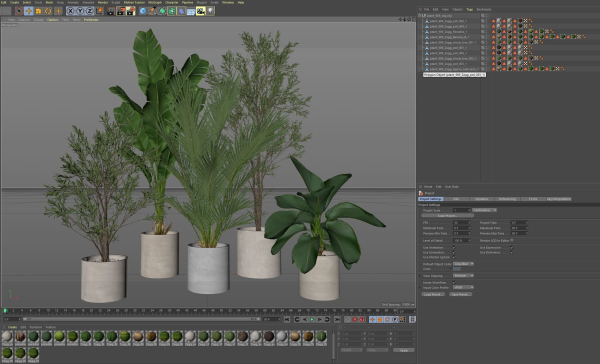Screen dimensions: 600x364
Task: Open the array modeling objects icon
Action: [x=172, y=11]
